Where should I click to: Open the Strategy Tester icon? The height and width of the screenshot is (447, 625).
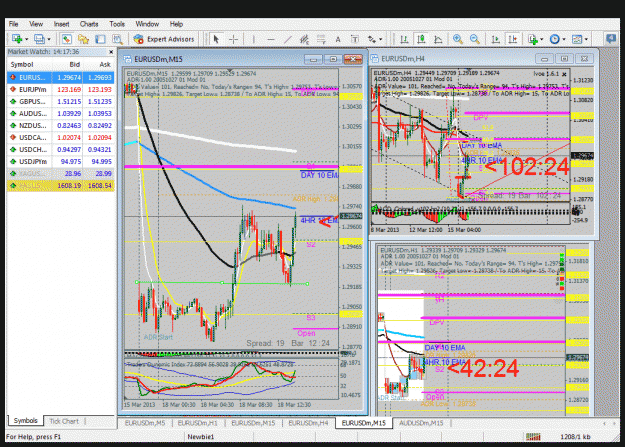(x=117, y=39)
